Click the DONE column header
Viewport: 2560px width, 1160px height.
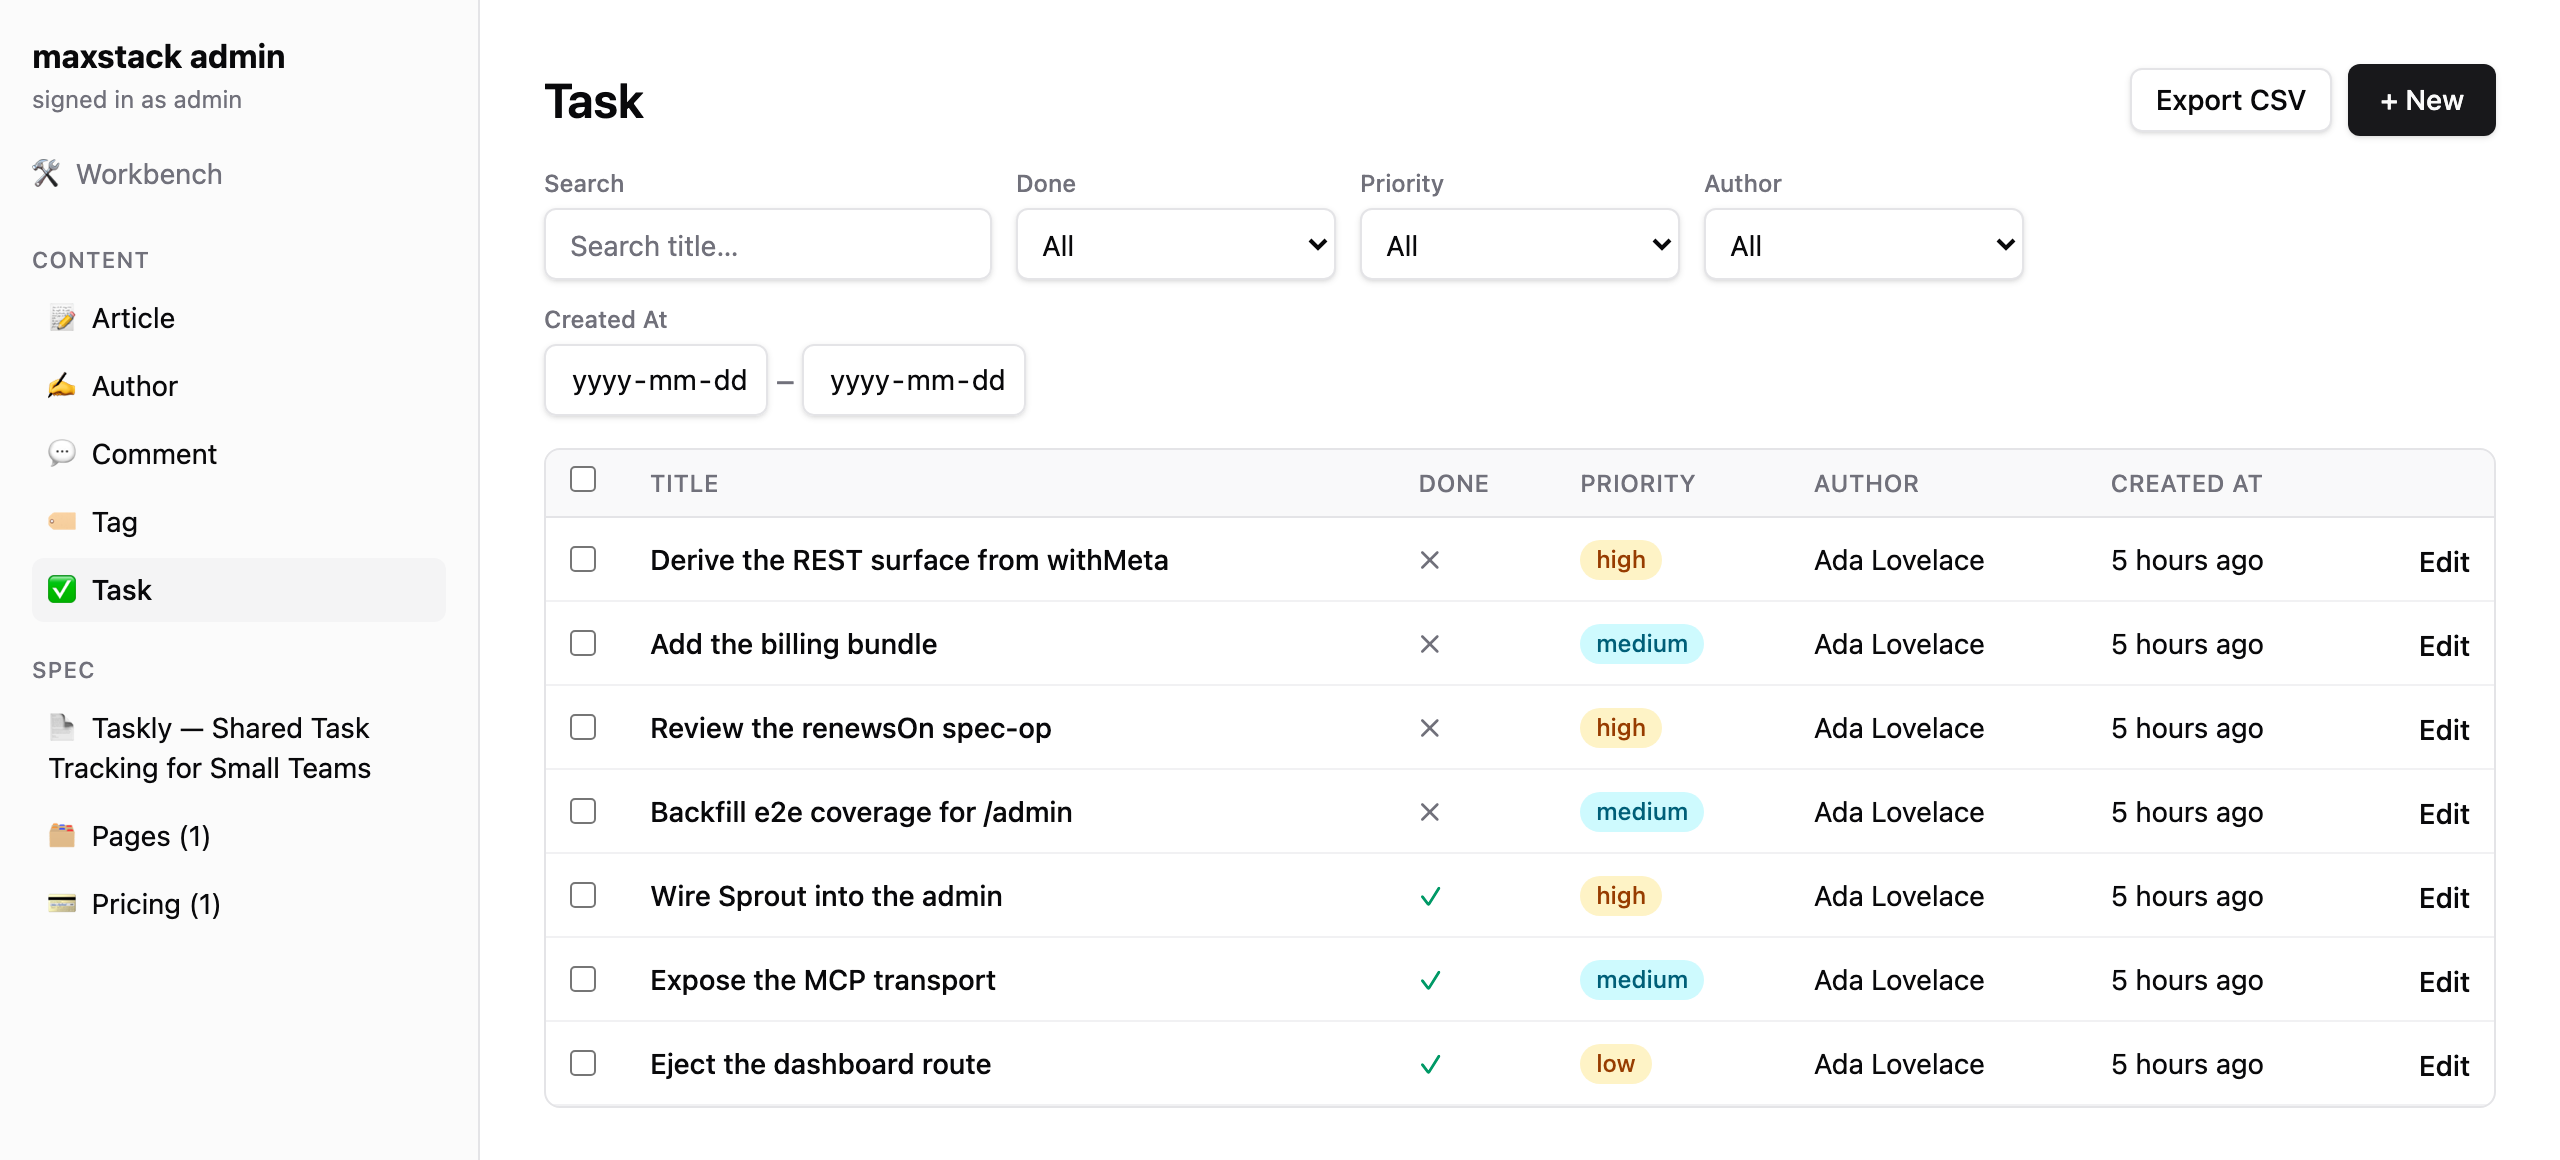(x=1453, y=484)
